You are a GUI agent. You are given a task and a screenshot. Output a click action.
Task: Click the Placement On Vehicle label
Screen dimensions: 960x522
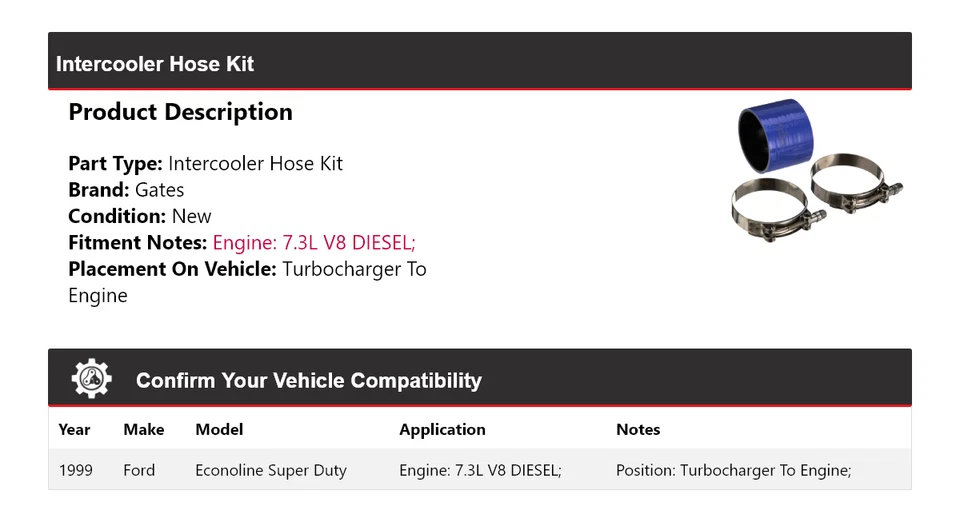(172, 269)
